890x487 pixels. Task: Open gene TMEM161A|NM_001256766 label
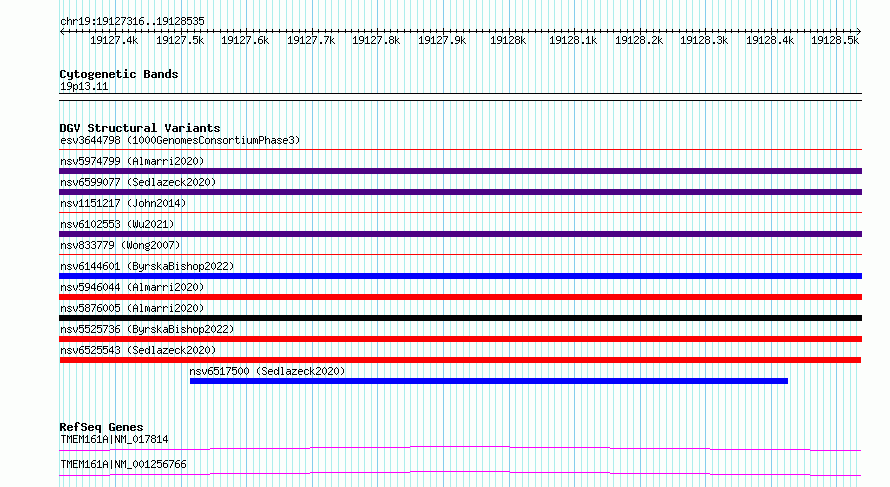123,464
